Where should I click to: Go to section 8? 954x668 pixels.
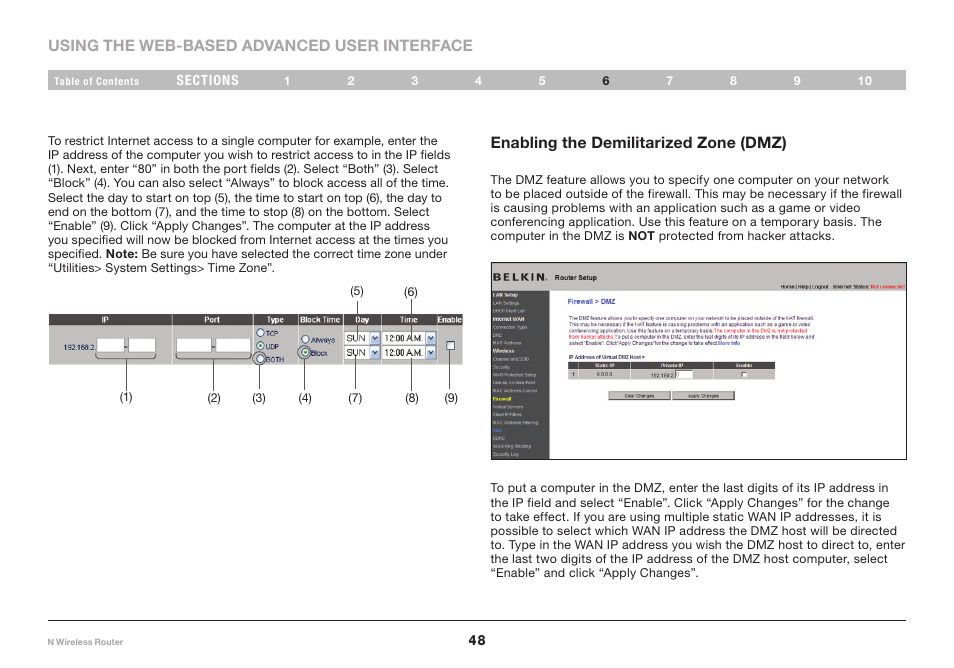pos(733,81)
